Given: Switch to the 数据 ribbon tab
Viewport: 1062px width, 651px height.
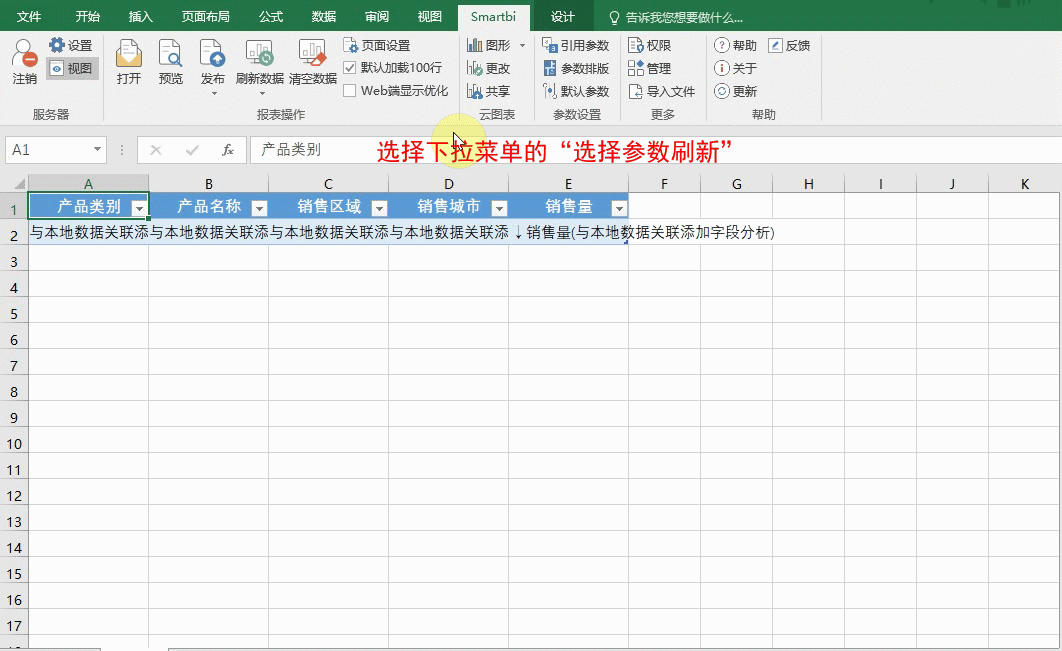Looking at the screenshot, I should [323, 16].
